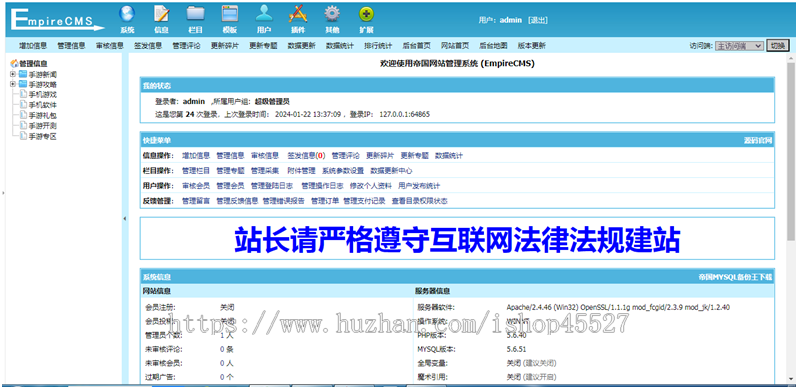Open 管理登陆日志 in the quick menu

[x=271, y=186]
